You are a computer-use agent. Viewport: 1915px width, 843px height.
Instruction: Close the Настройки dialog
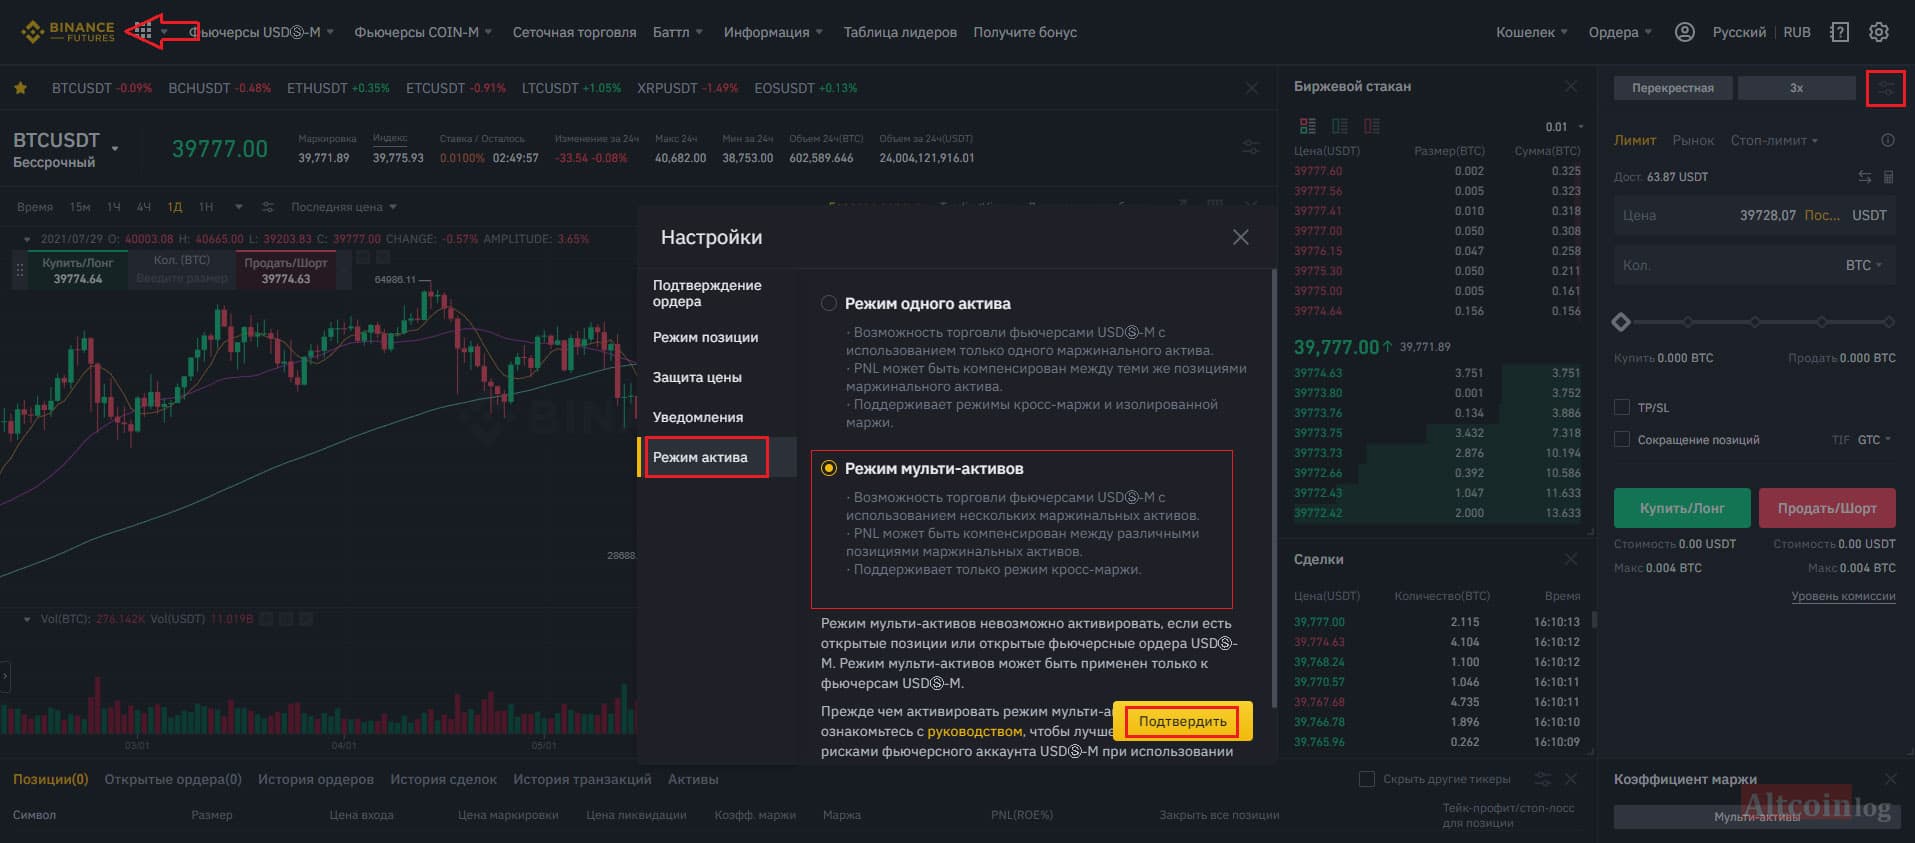[x=1240, y=237]
